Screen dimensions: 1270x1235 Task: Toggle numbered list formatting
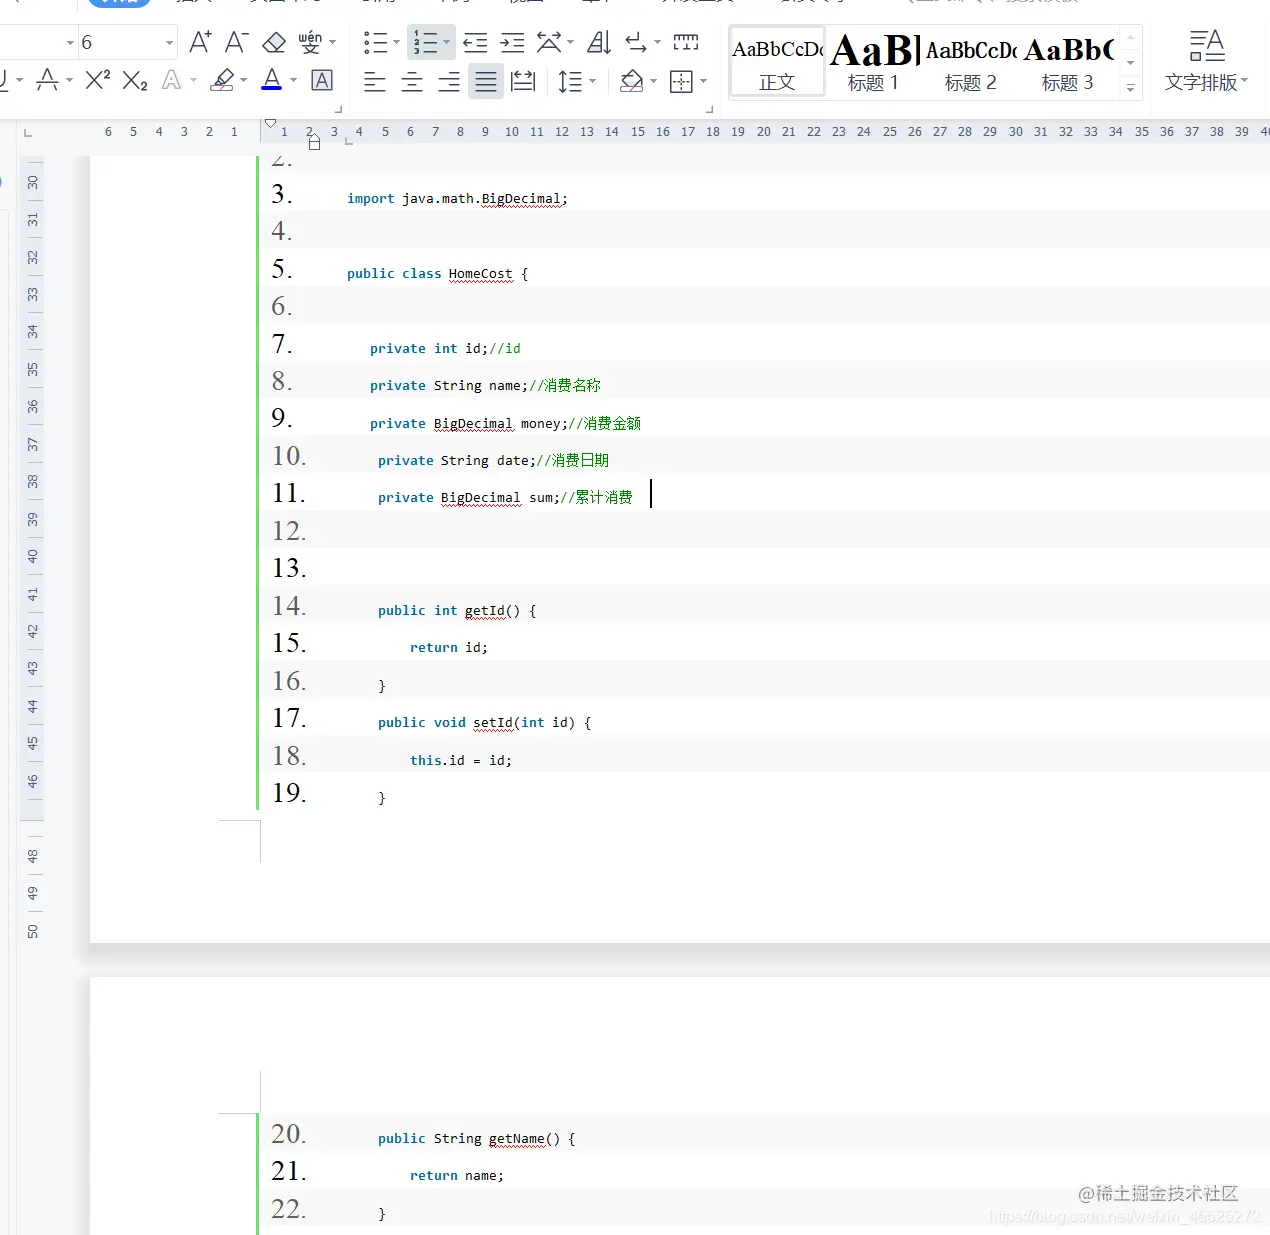pos(425,42)
